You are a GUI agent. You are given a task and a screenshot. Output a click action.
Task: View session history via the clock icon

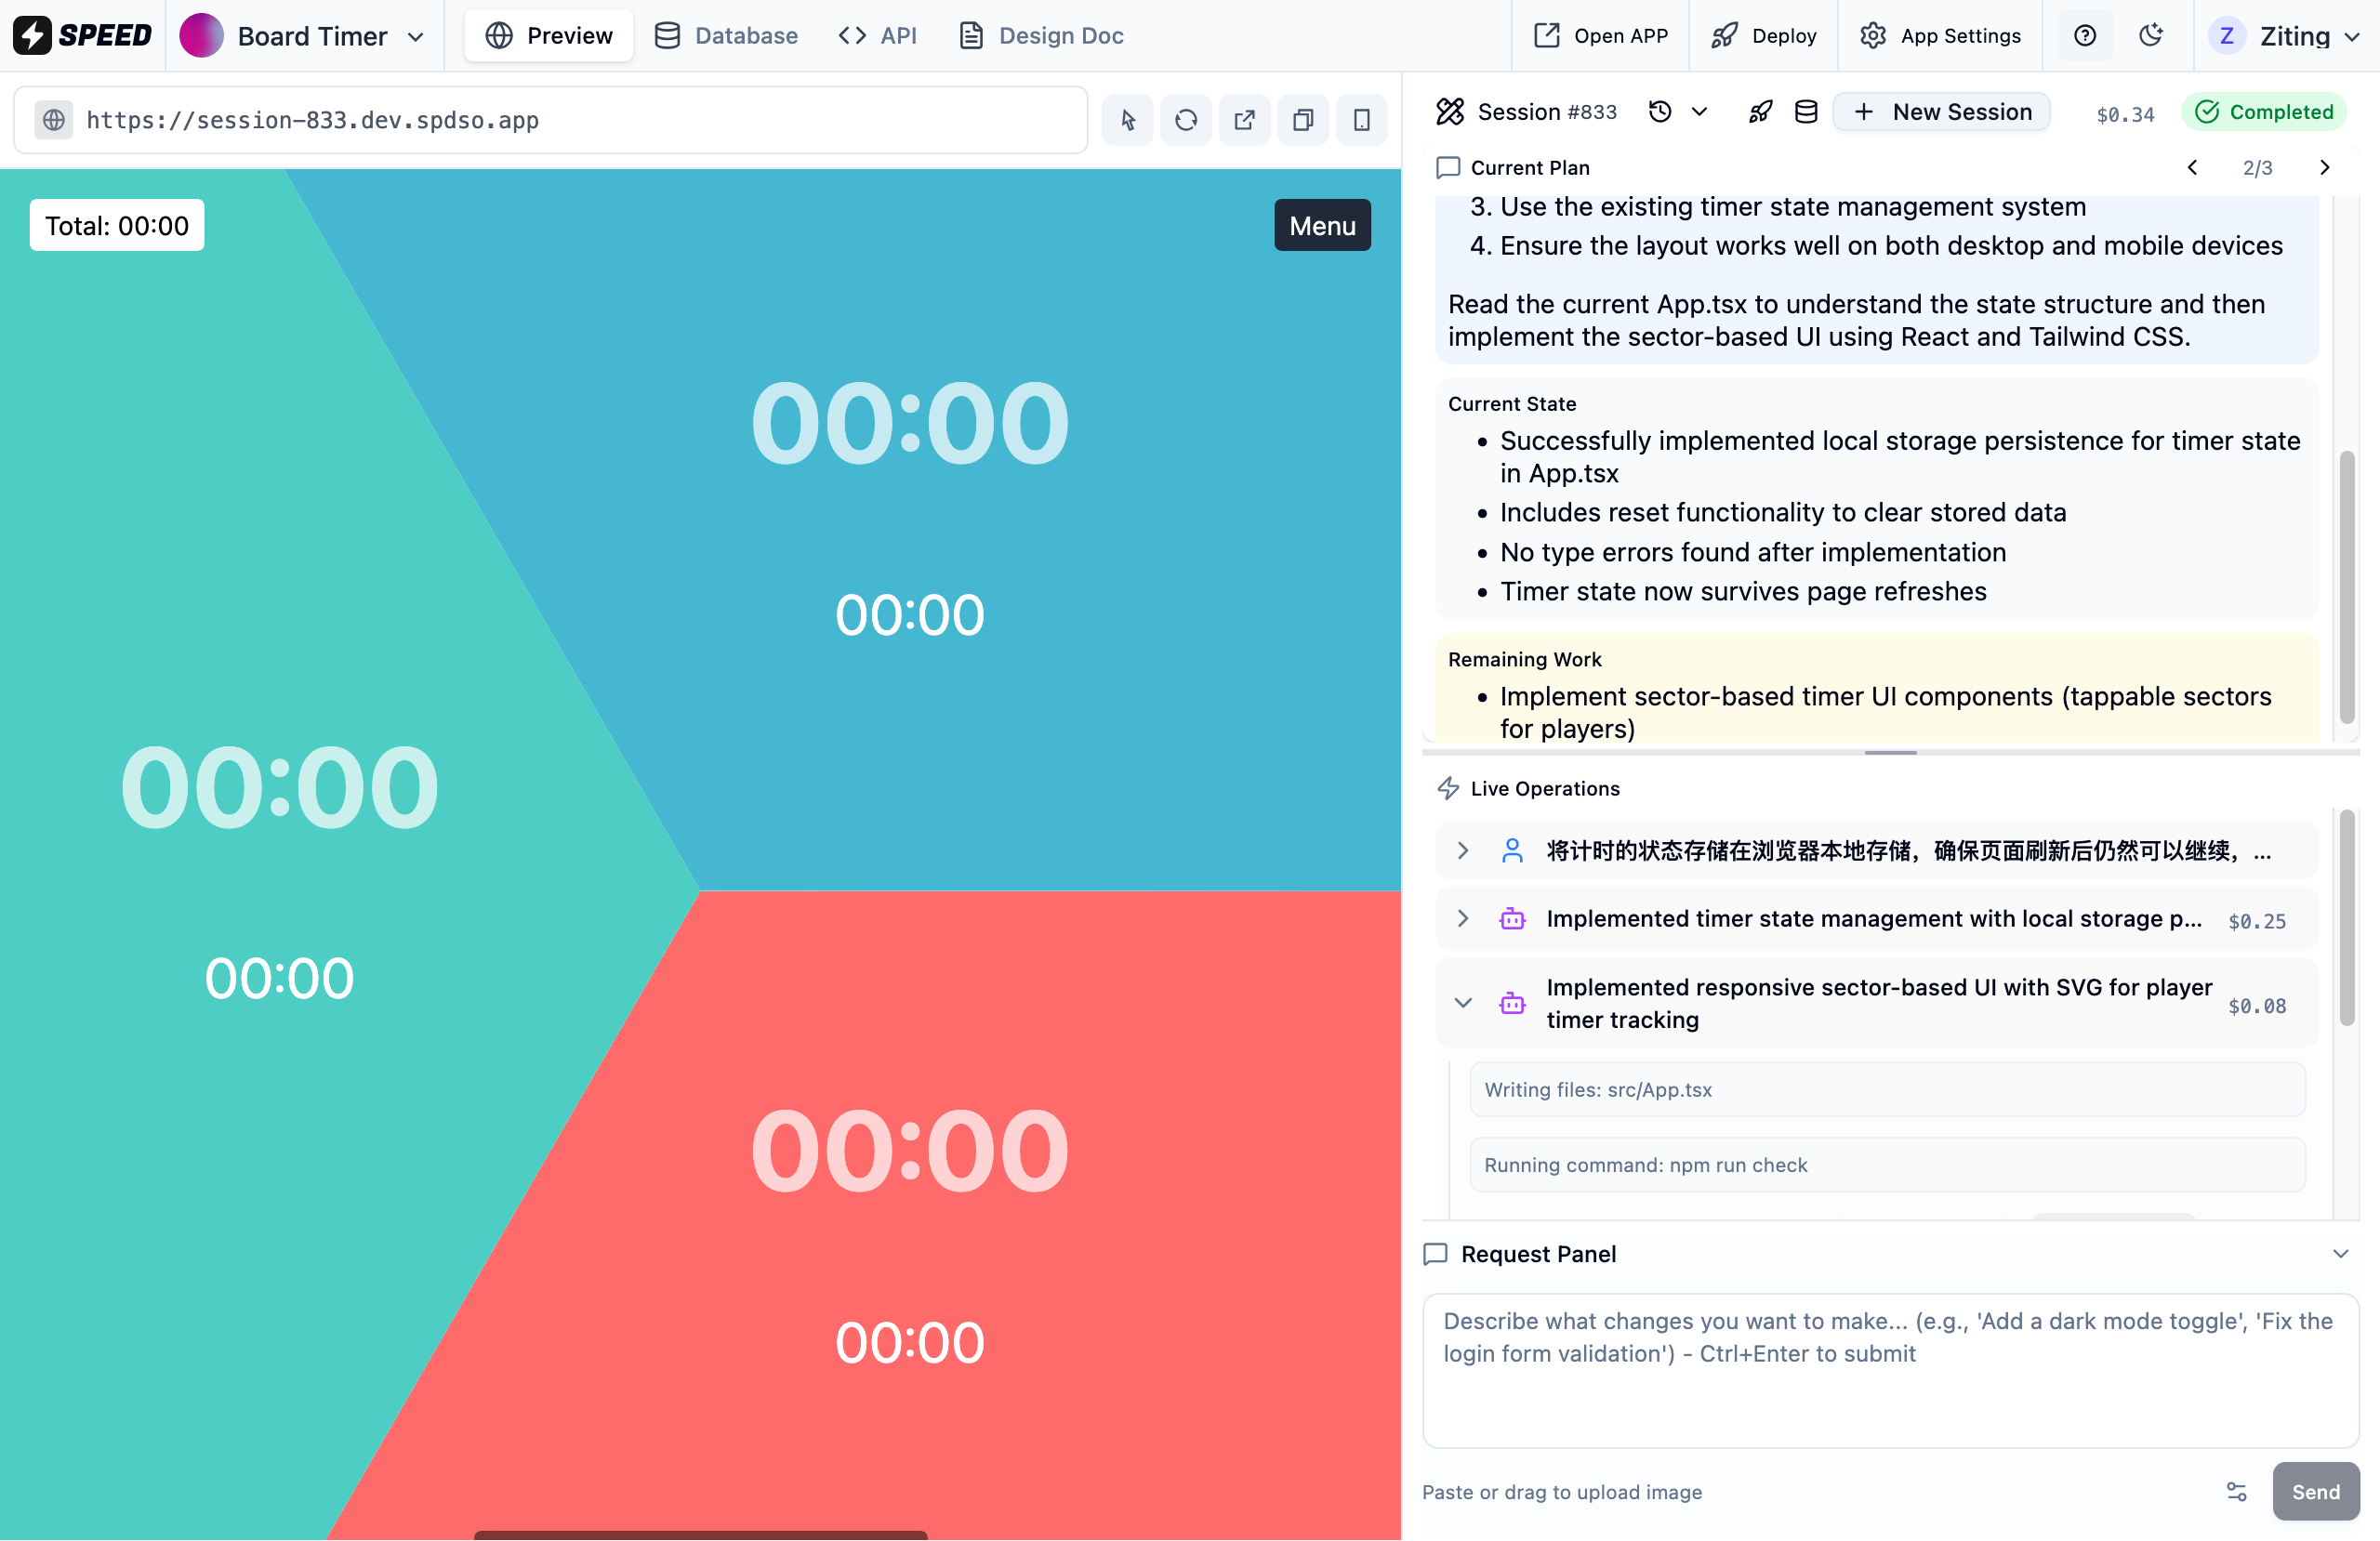click(x=1660, y=111)
